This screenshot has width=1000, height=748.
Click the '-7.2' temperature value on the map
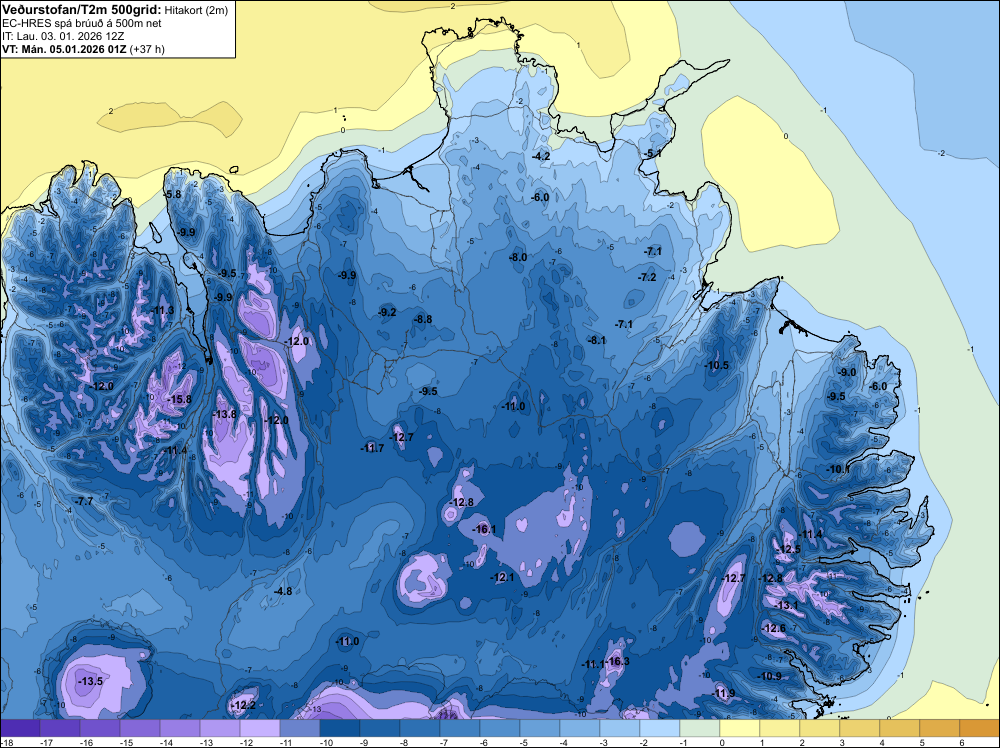[x=647, y=277]
